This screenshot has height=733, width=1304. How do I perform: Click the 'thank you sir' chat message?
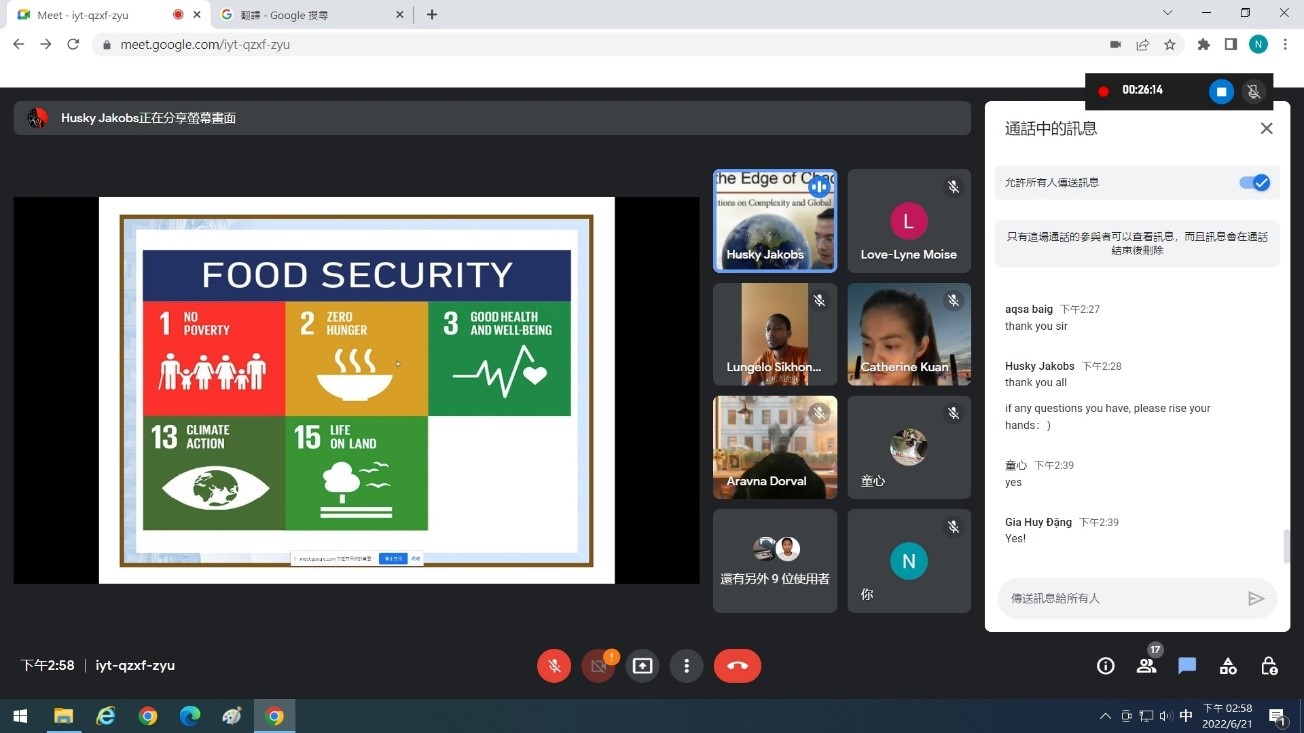click(x=1036, y=326)
